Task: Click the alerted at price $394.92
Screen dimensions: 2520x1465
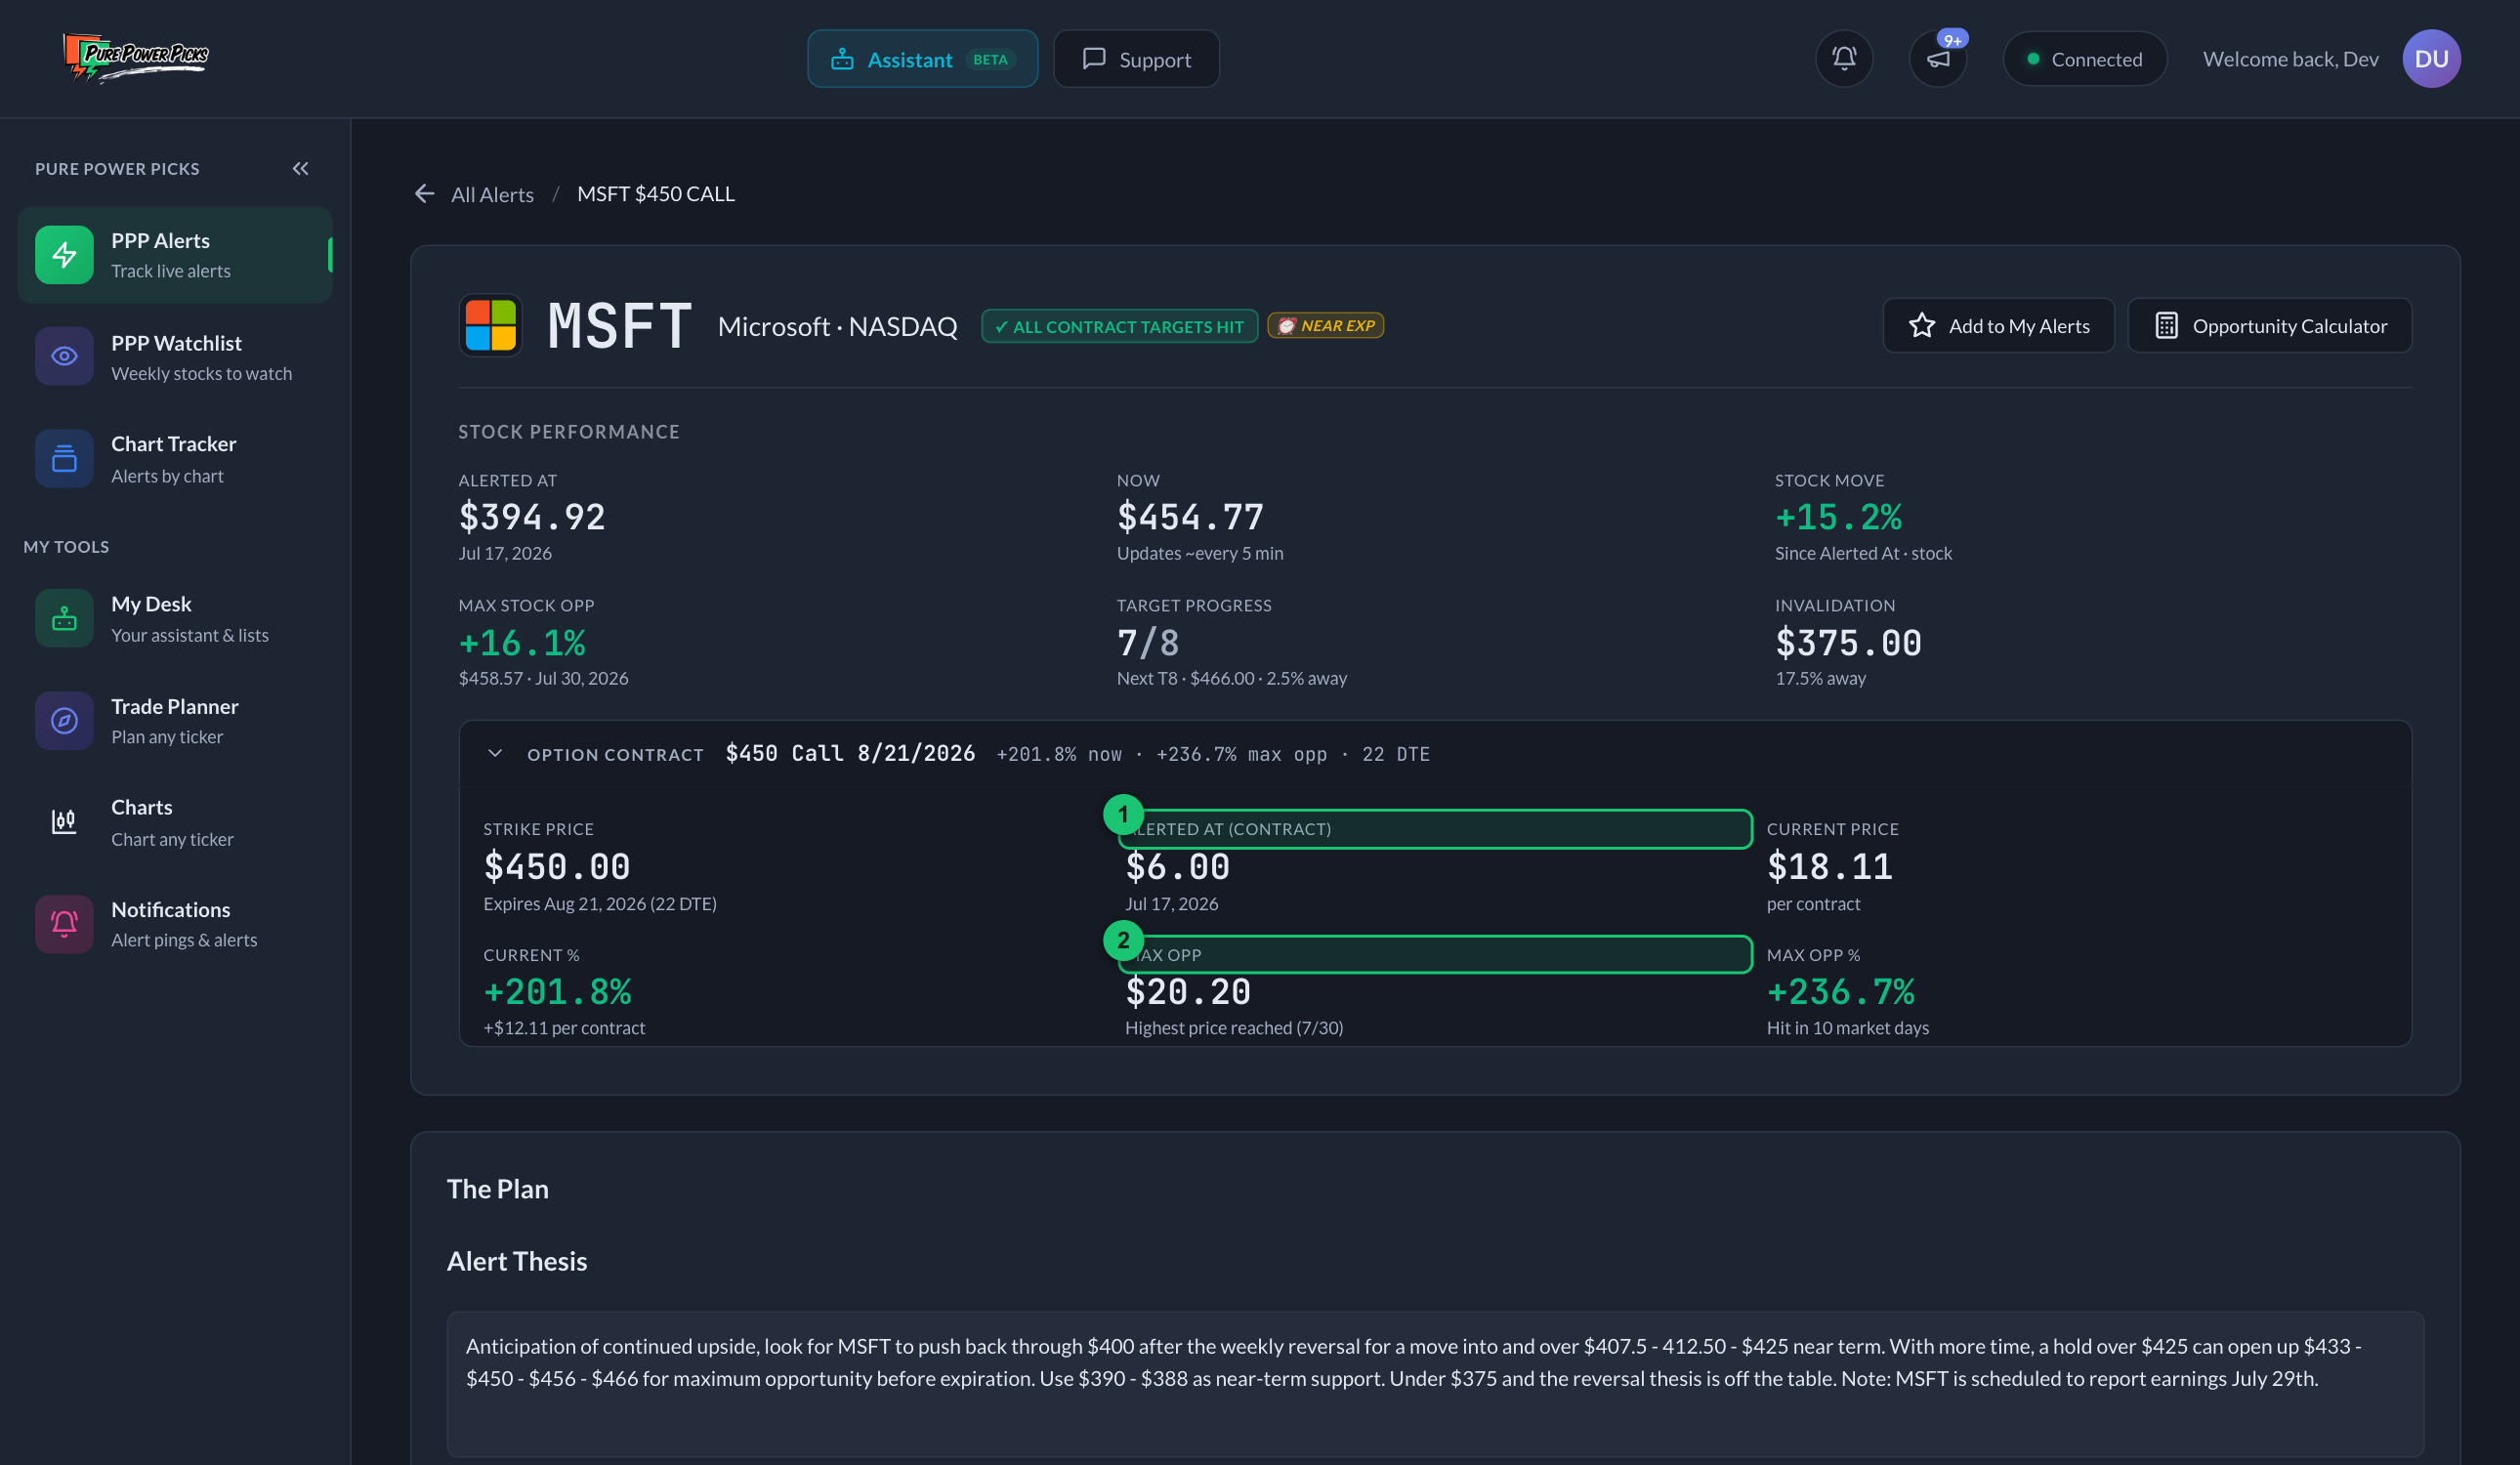Action: (x=532, y=517)
